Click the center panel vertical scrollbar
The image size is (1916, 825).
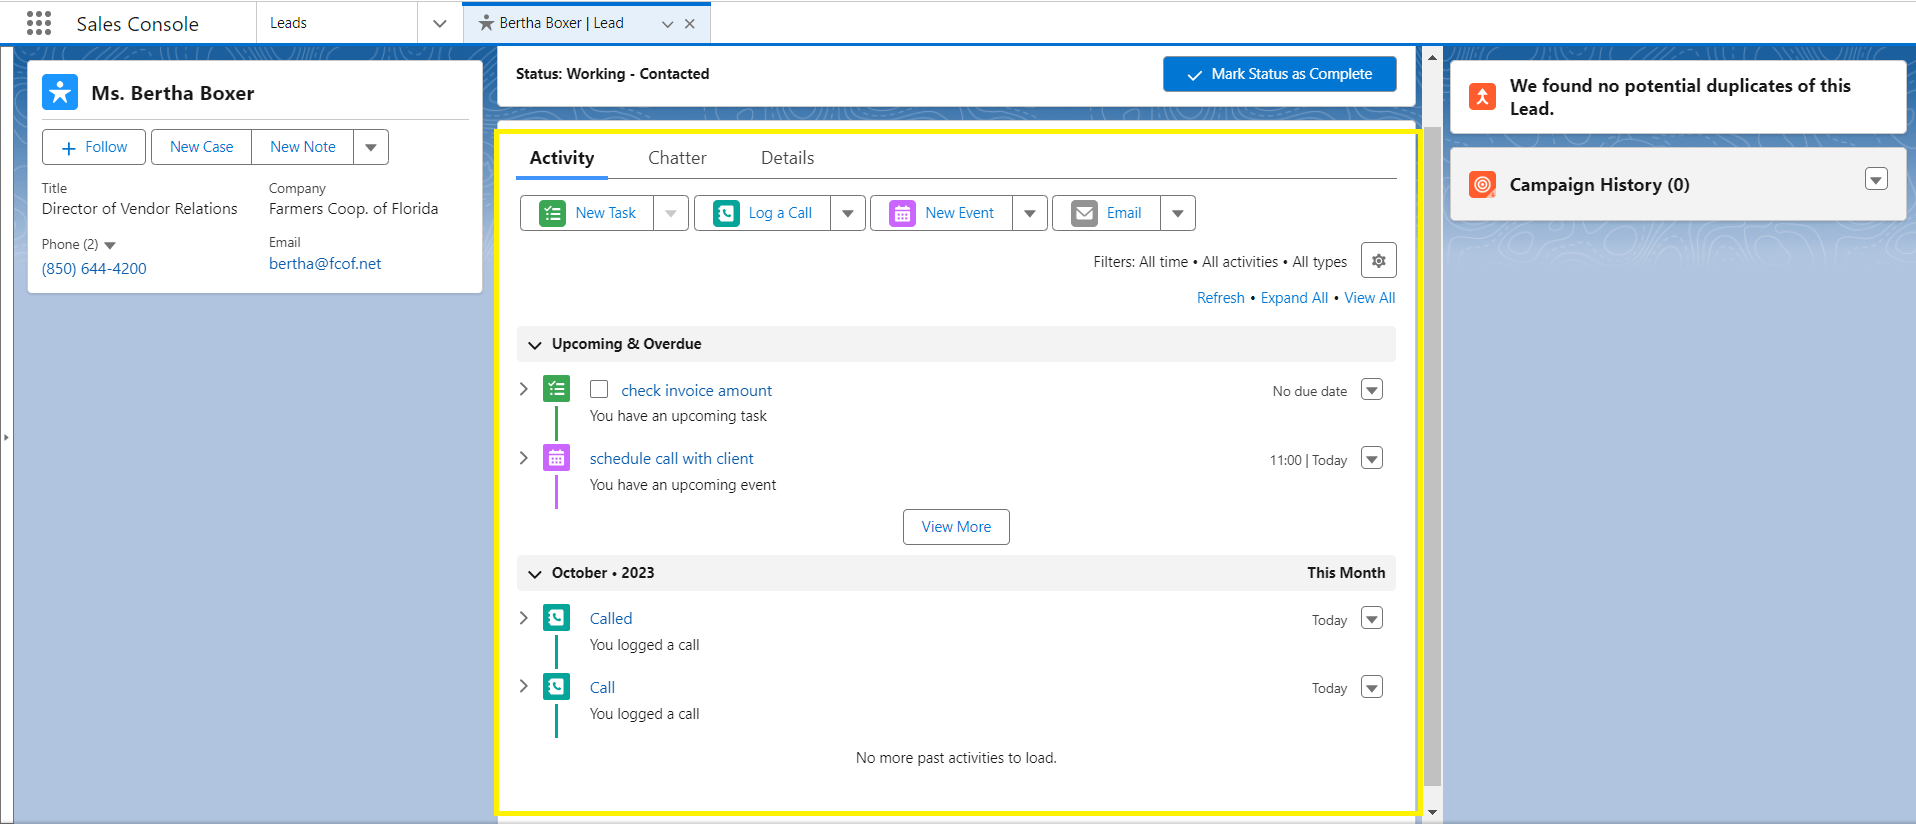(1432, 455)
